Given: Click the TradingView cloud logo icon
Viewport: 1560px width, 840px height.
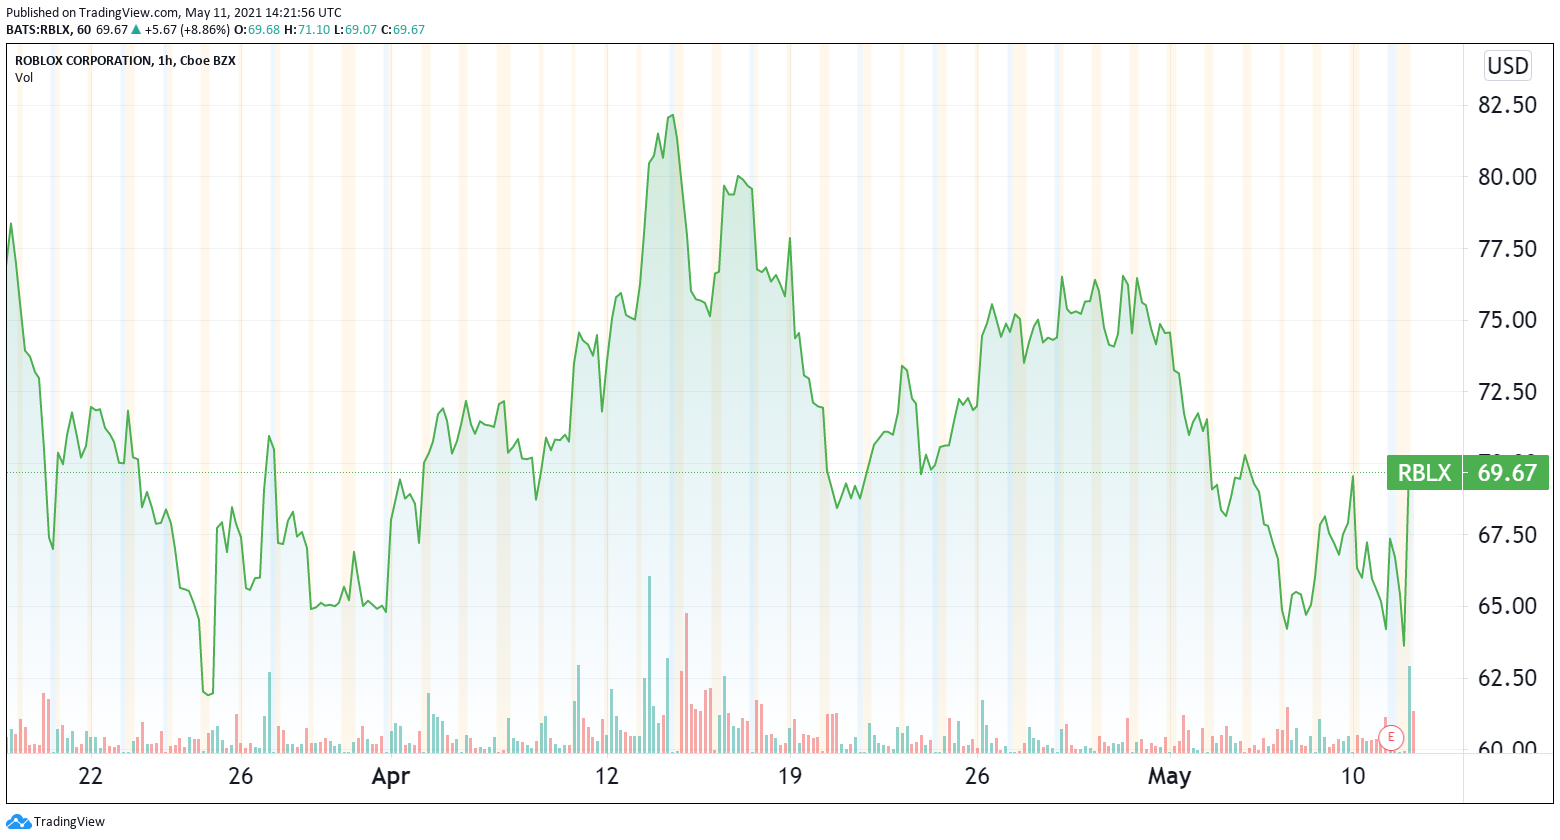Looking at the screenshot, I should point(18,822).
